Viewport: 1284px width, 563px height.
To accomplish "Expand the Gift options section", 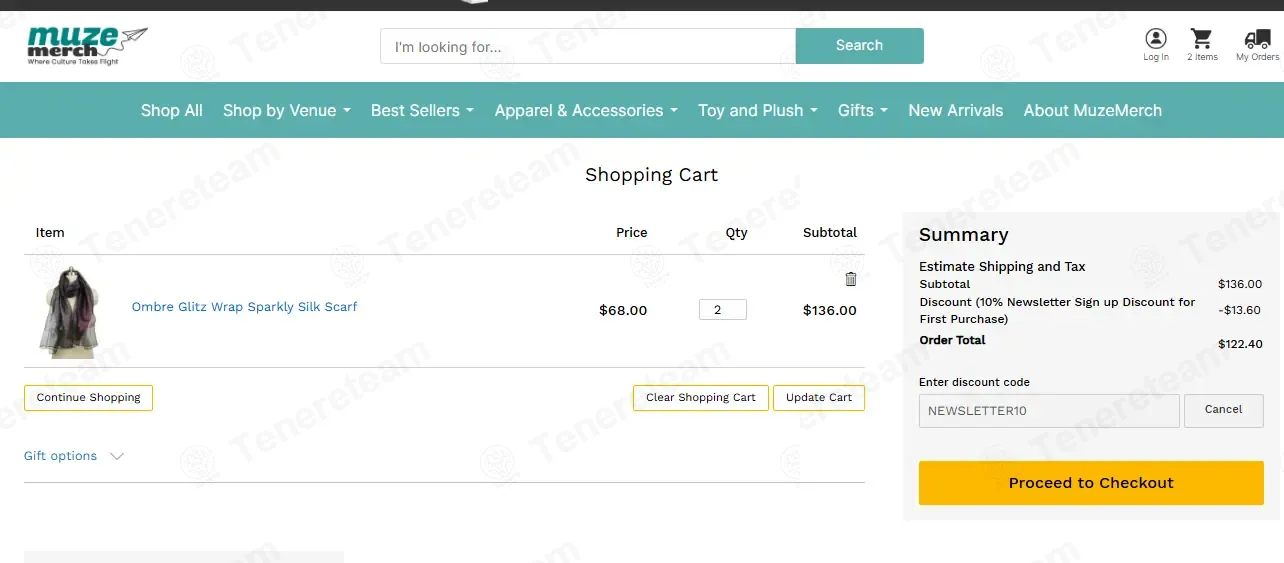I will tap(74, 456).
